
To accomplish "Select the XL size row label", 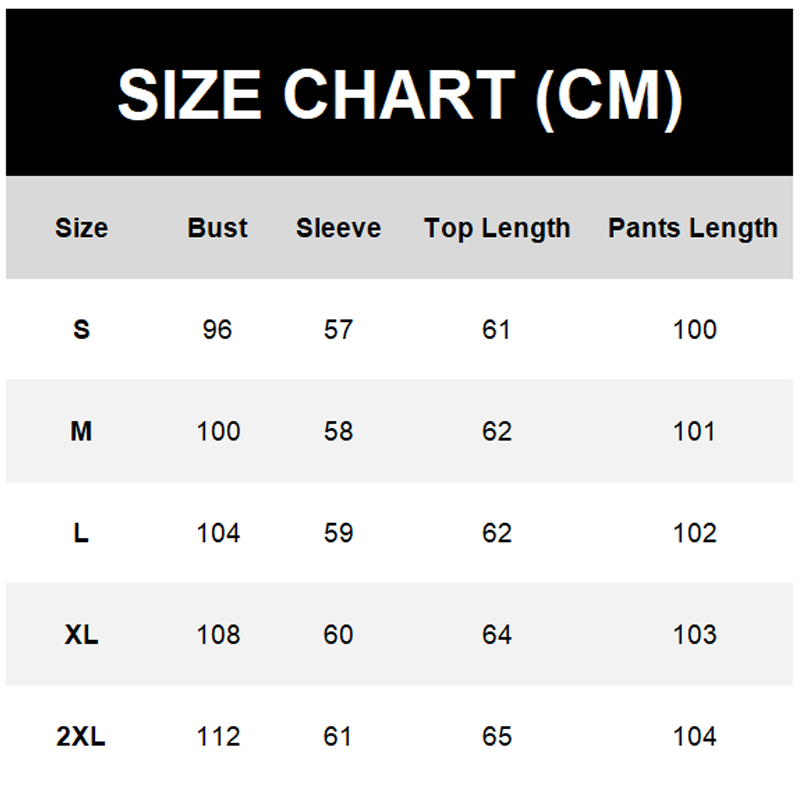I will 81,635.
